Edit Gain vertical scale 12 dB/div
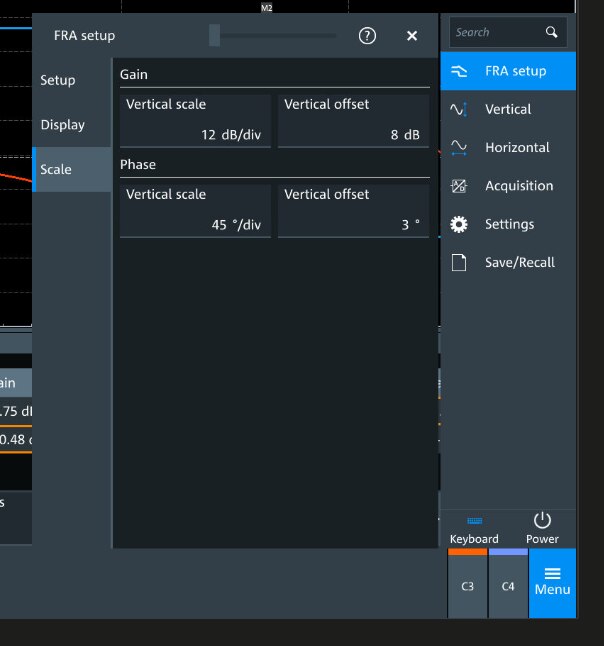This screenshot has height=646, width=604. [x=195, y=121]
